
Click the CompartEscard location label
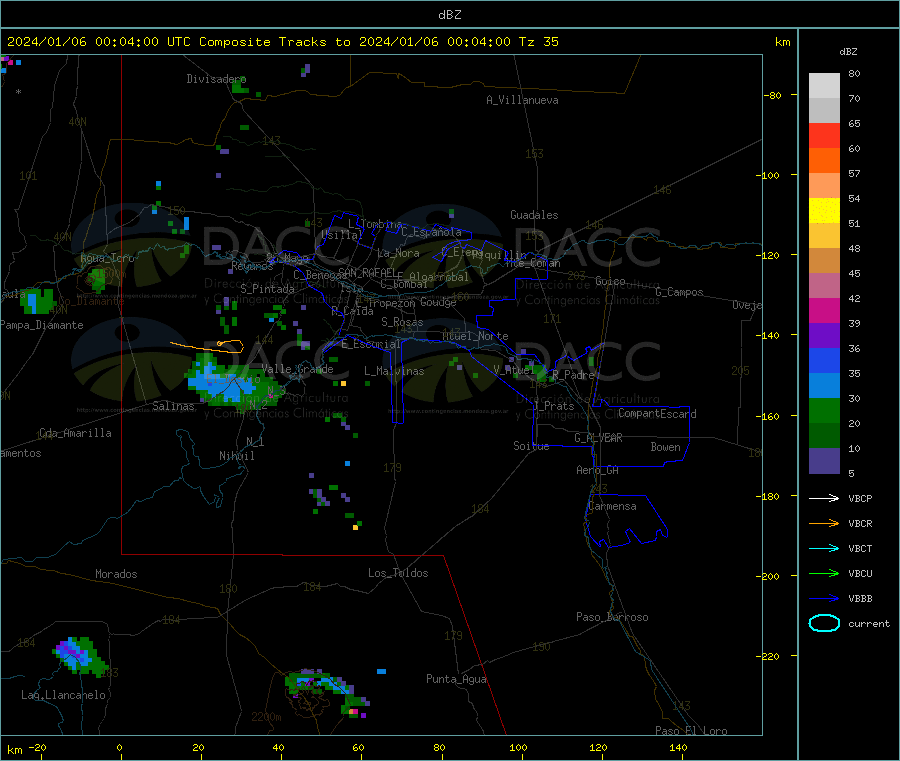pyautogui.click(x=657, y=413)
